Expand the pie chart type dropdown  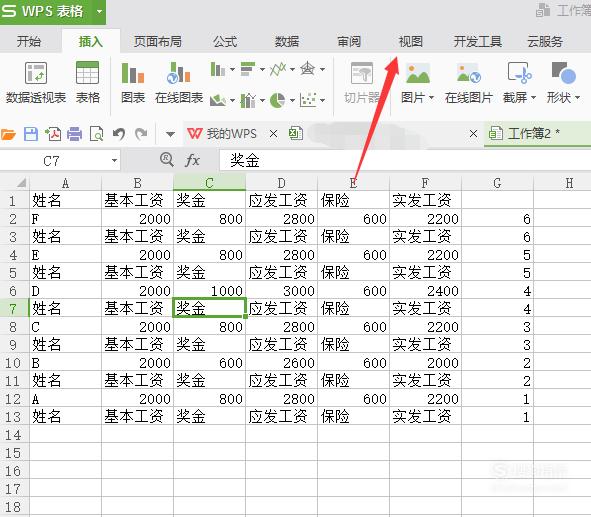point(292,100)
